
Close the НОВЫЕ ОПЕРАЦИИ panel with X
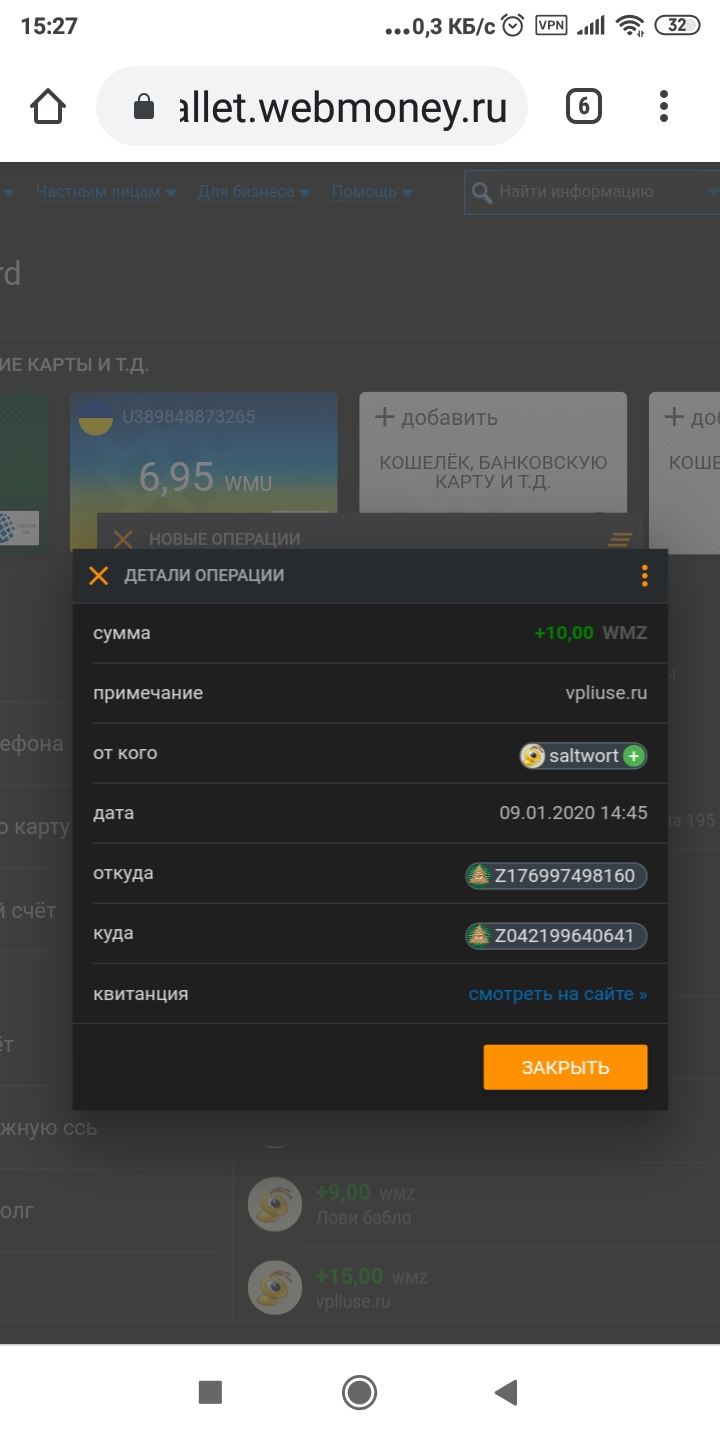123,539
